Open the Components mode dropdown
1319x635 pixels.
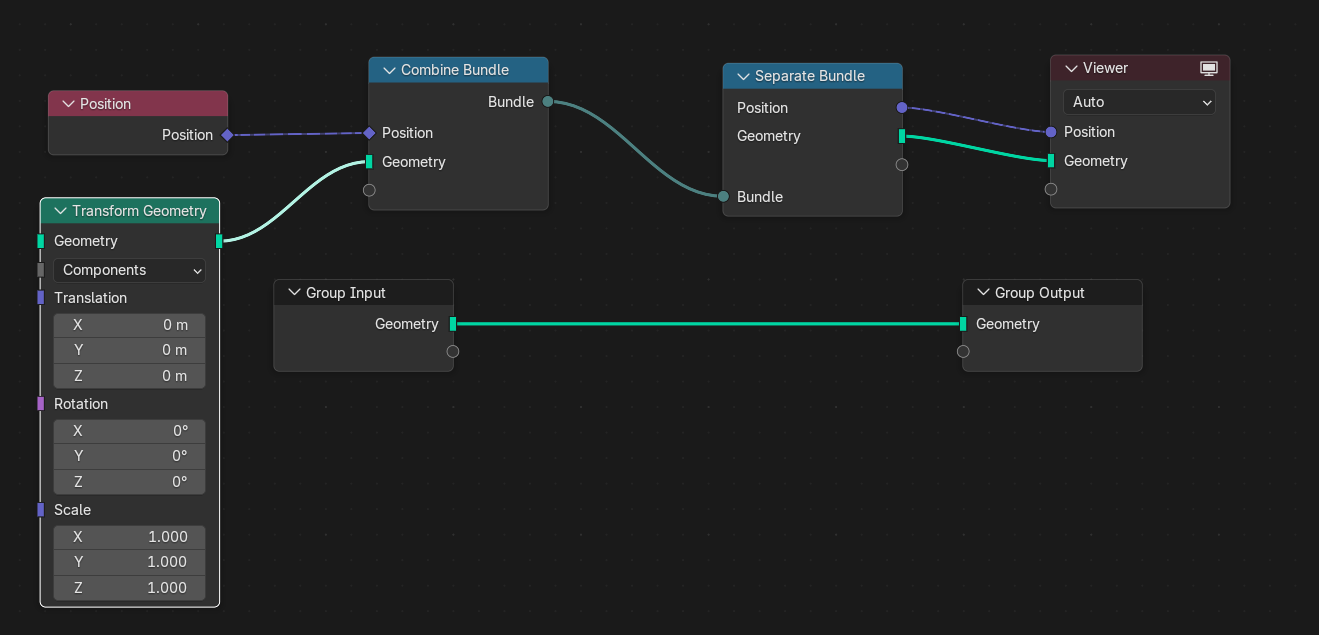click(129, 270)
